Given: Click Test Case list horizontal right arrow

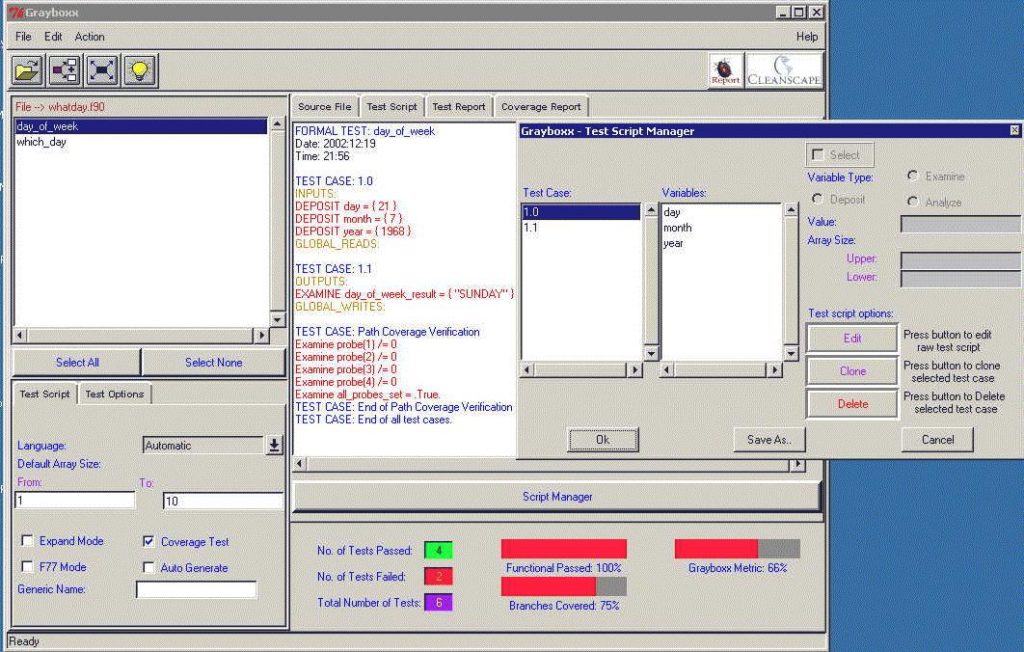Looking at the screenshot, I should pos(634,370).
